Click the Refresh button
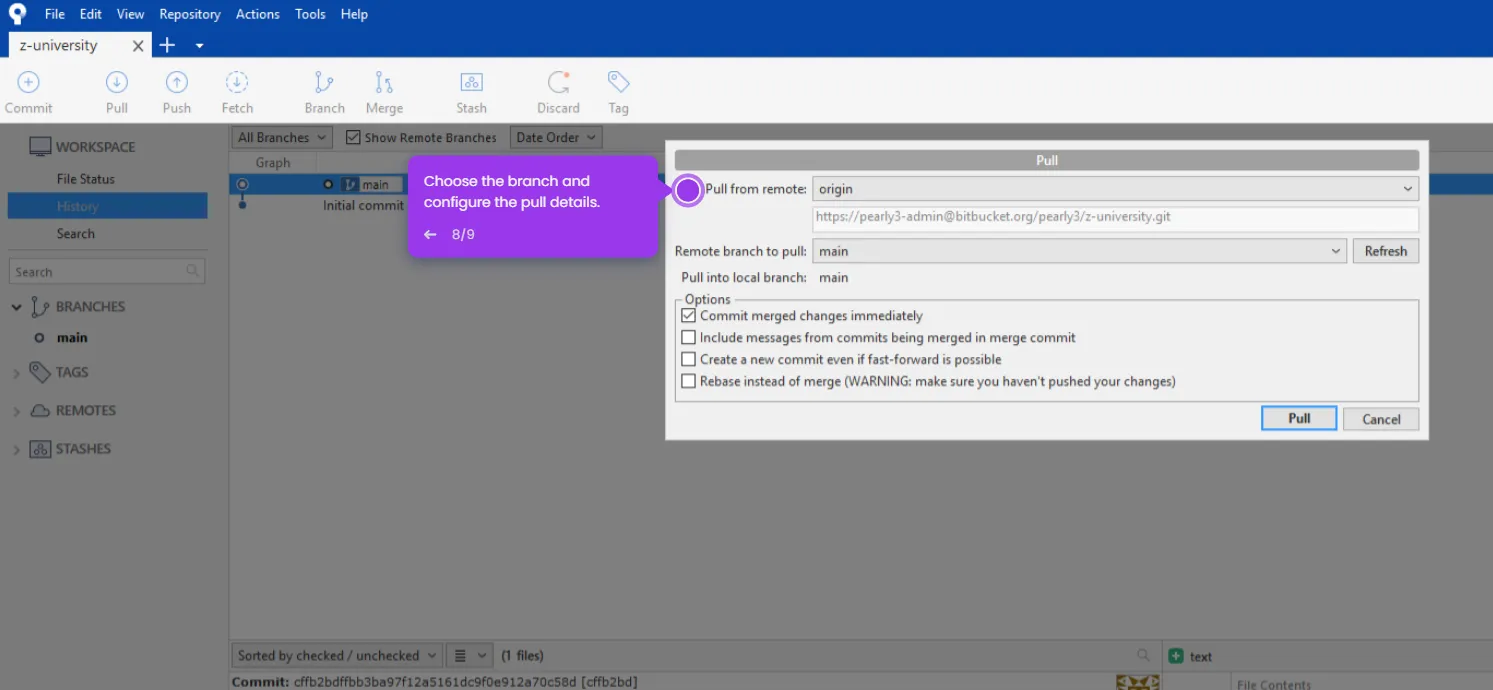Image resolution: width=1493 pixels, height=690 pixels. (x=1385, y=251)
